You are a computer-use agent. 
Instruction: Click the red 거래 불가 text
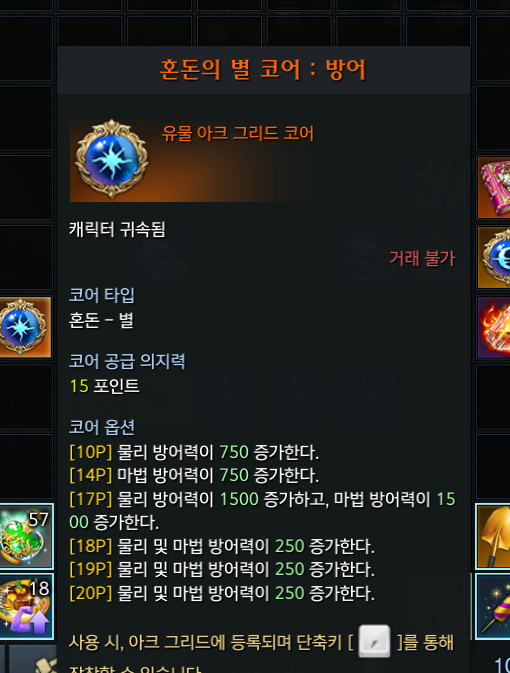pos(422,258)
